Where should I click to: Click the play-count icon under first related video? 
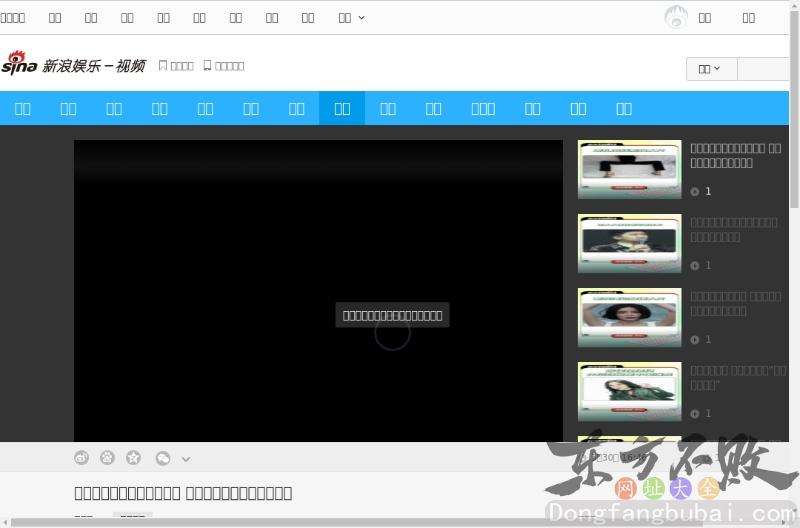pos(695,191)
